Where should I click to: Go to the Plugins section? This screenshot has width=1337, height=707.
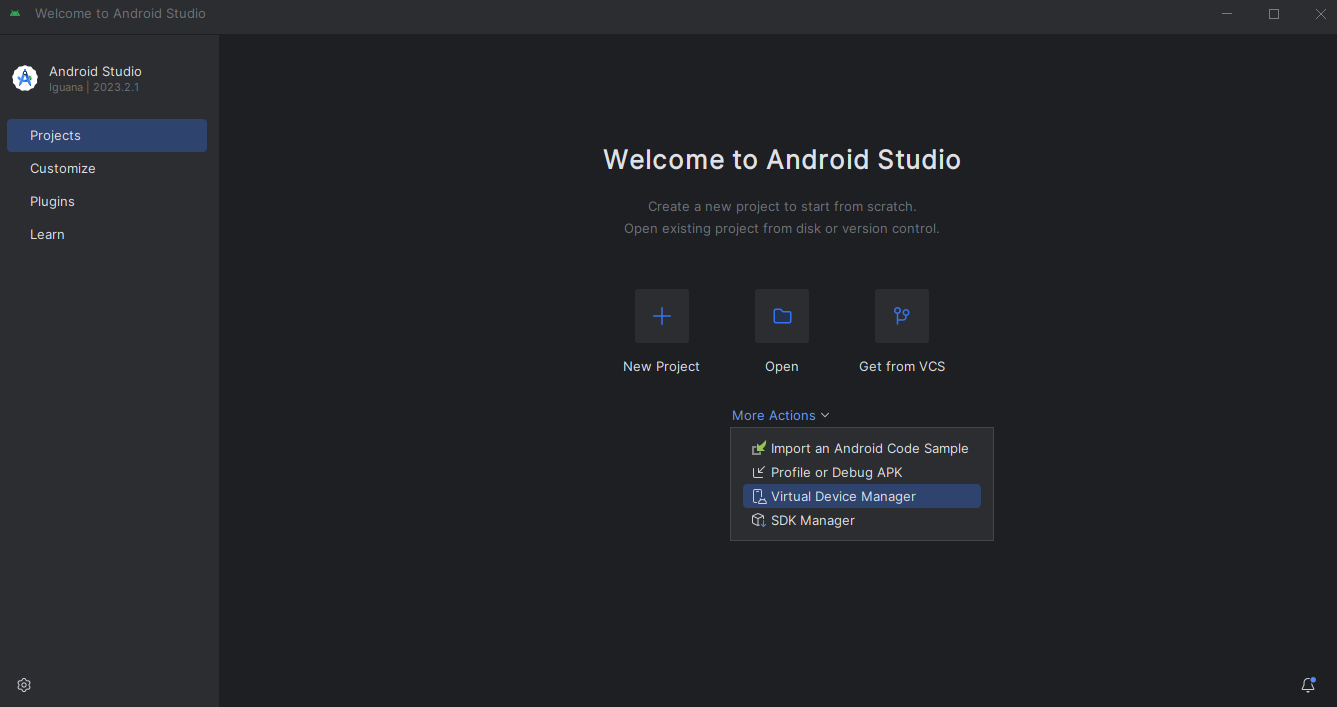52,201
